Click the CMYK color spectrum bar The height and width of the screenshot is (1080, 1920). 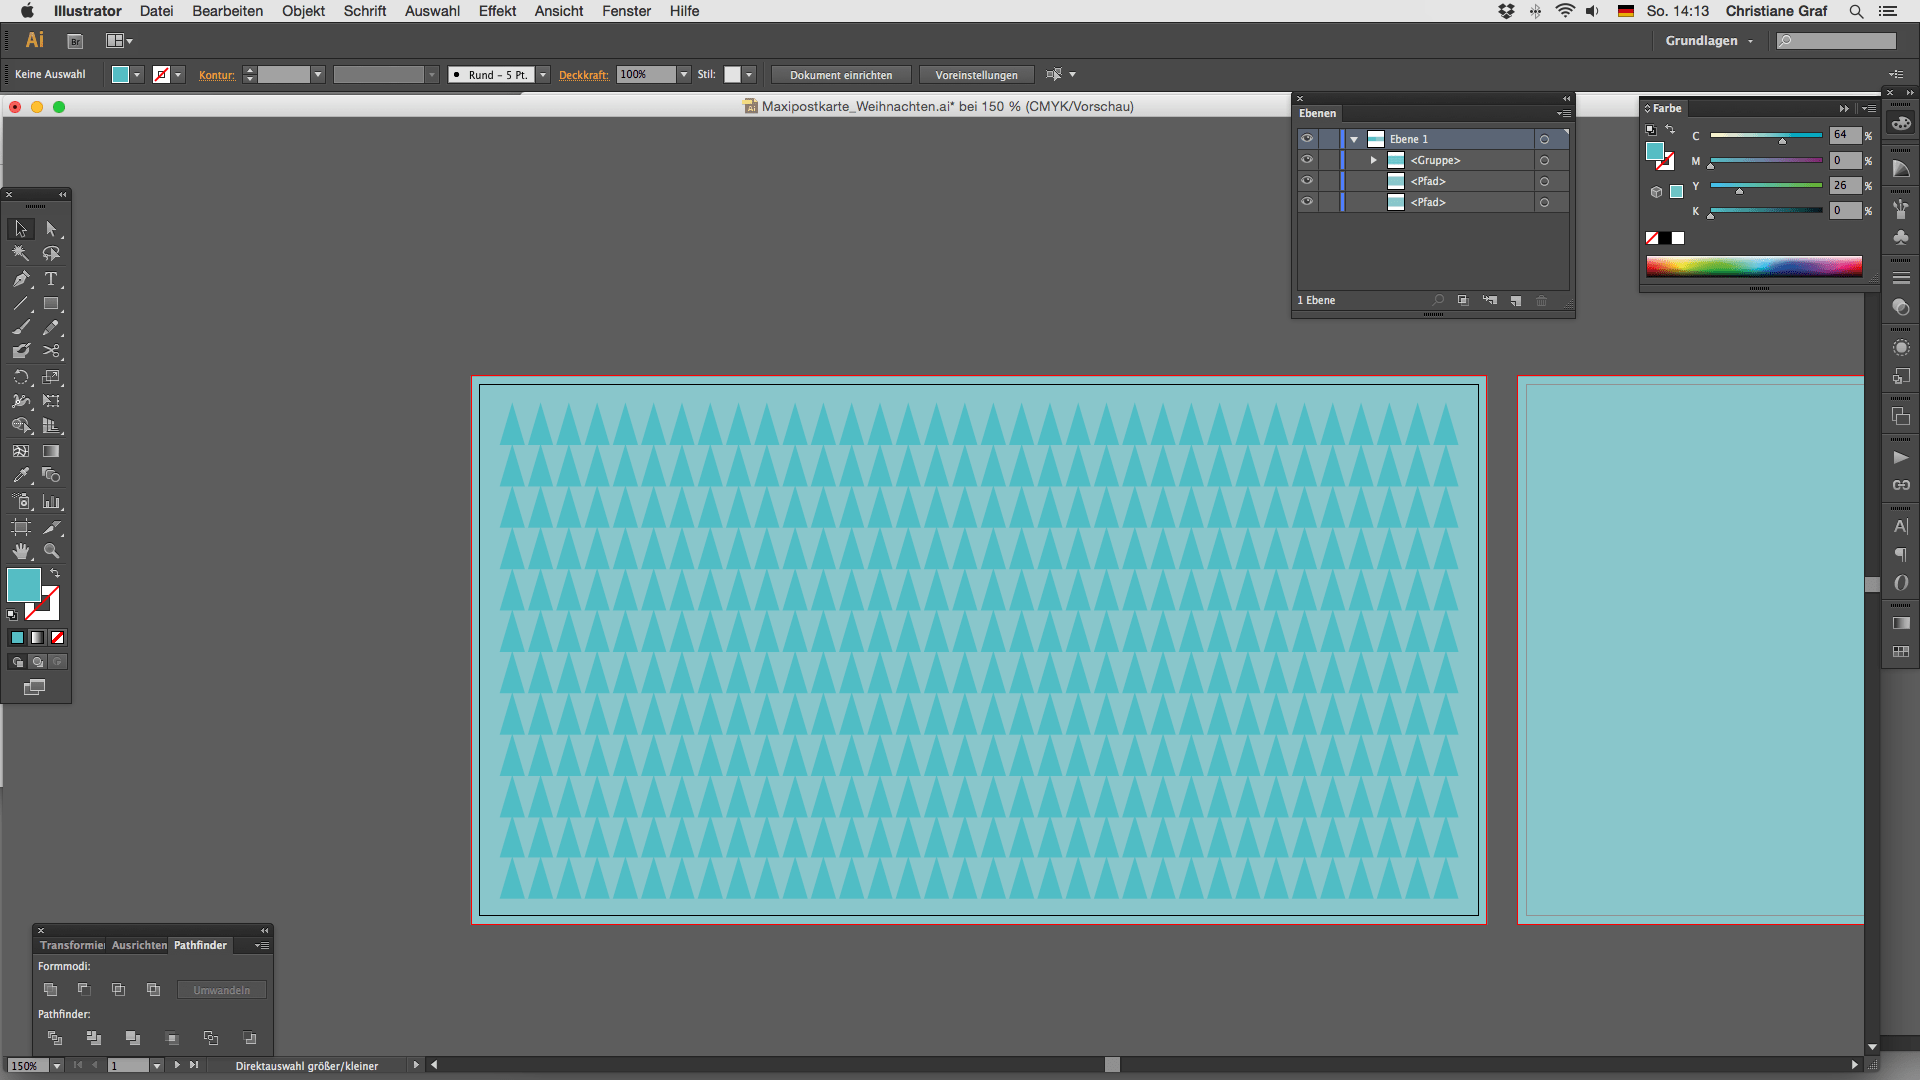tap(1754, 266)
